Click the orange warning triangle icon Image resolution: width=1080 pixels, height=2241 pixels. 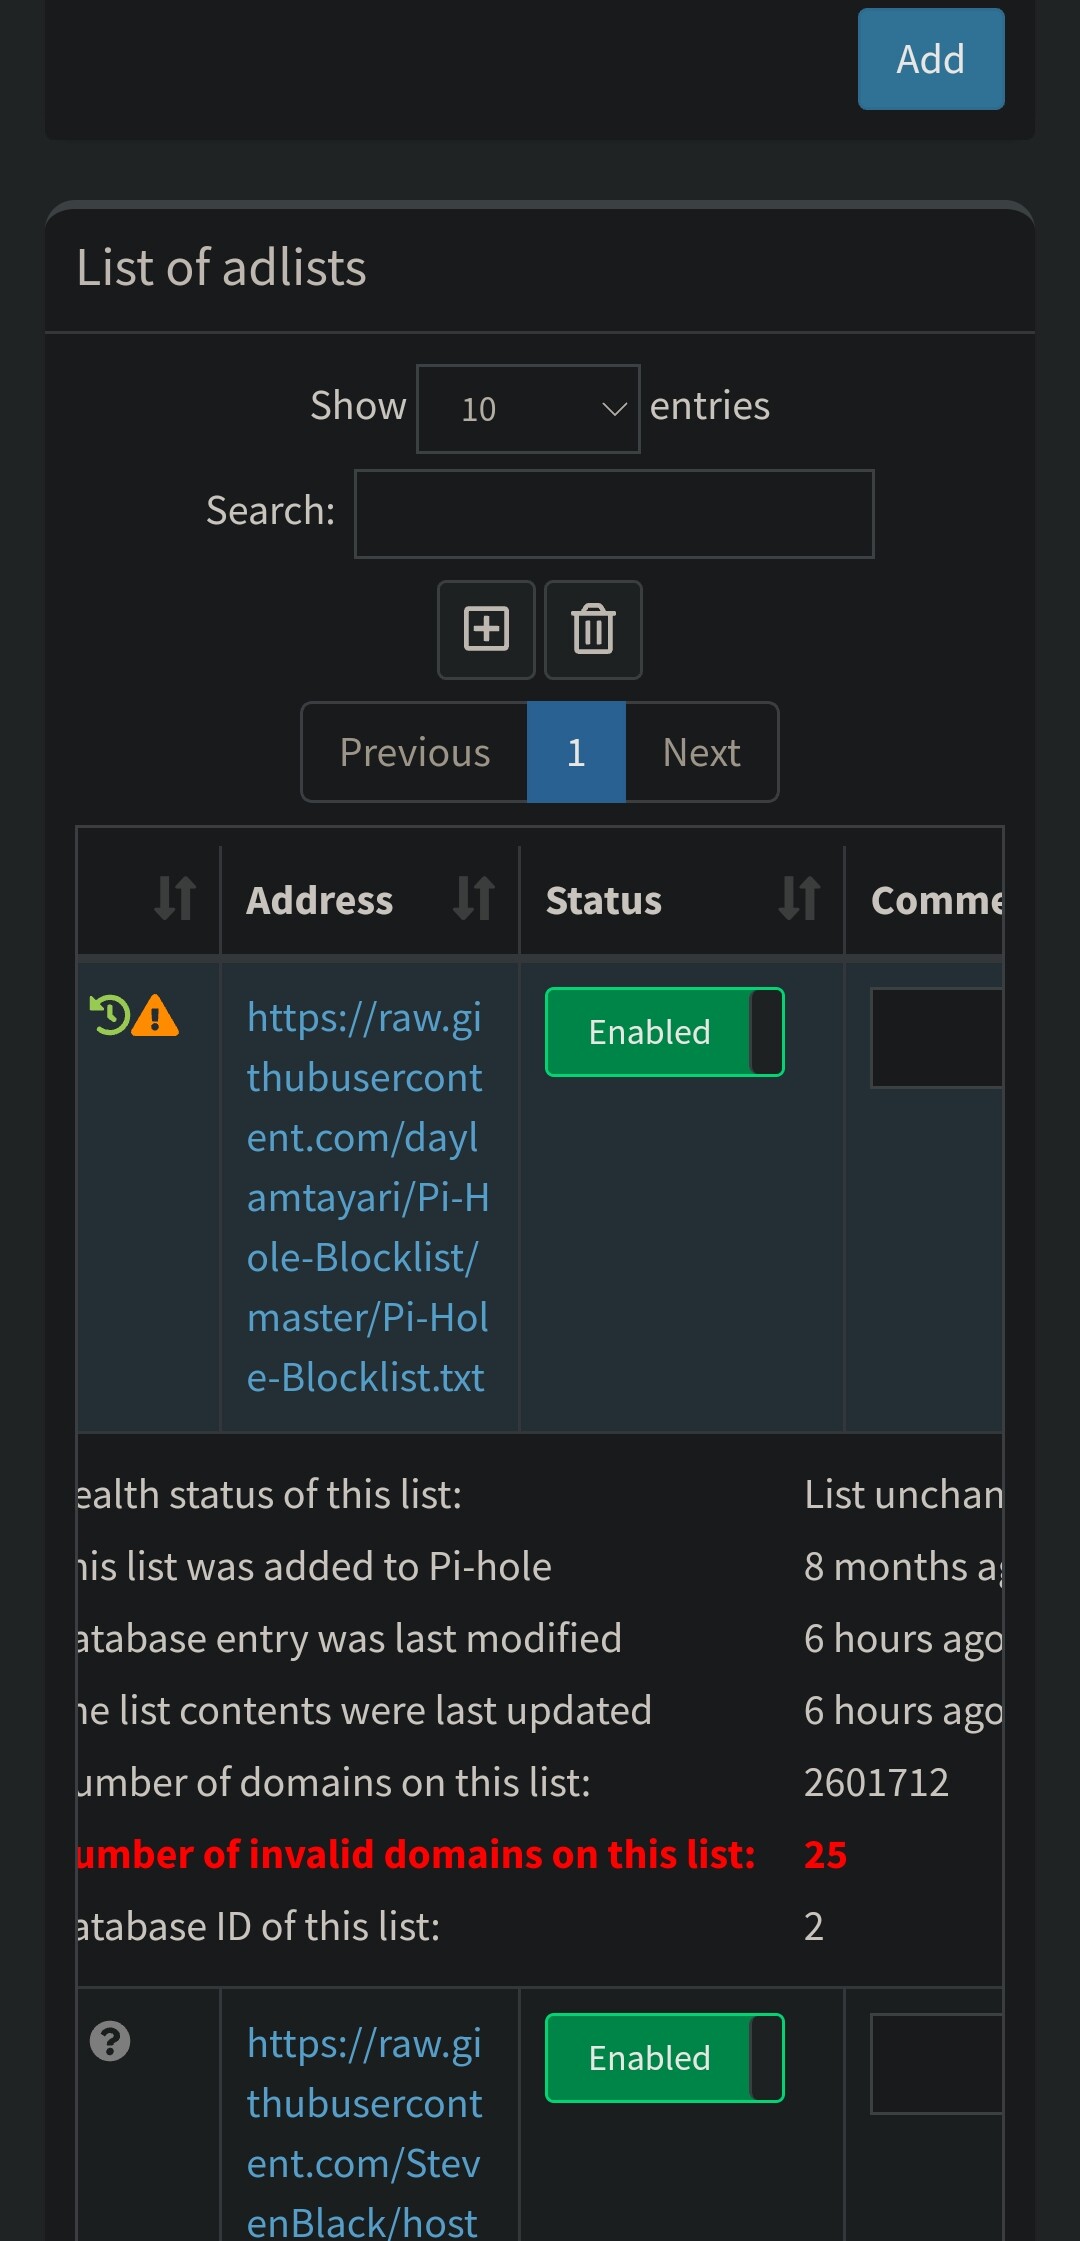[x=155, y=1015]
